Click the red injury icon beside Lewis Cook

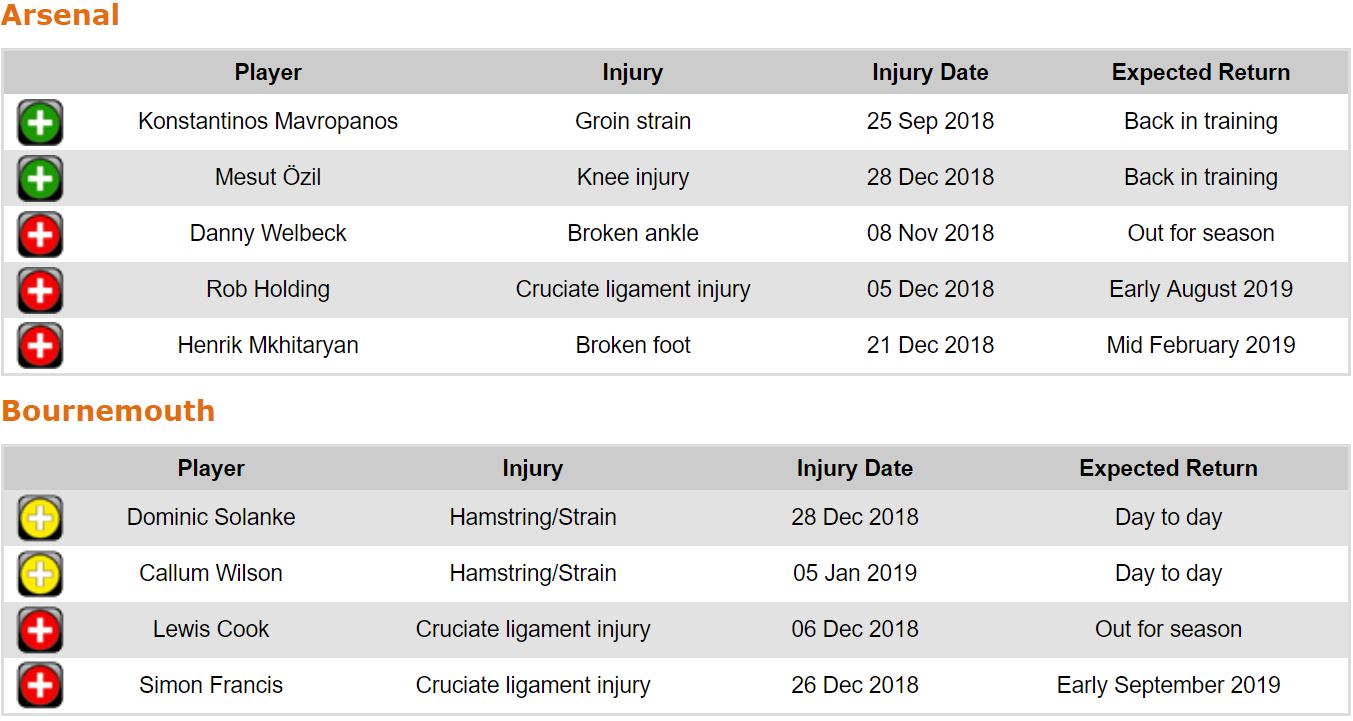[x=40, y=630]
